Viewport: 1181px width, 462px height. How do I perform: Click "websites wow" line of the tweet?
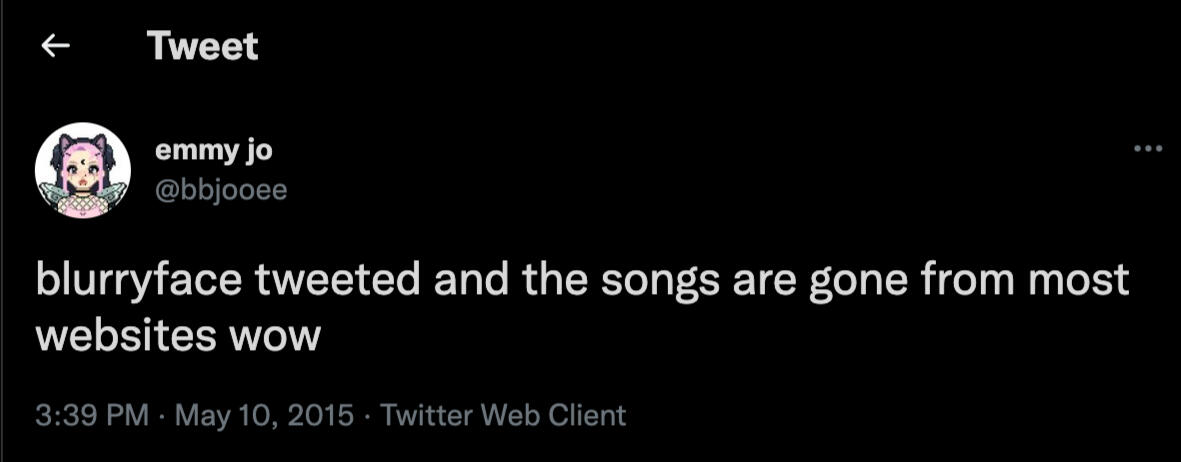pos(177,336)
